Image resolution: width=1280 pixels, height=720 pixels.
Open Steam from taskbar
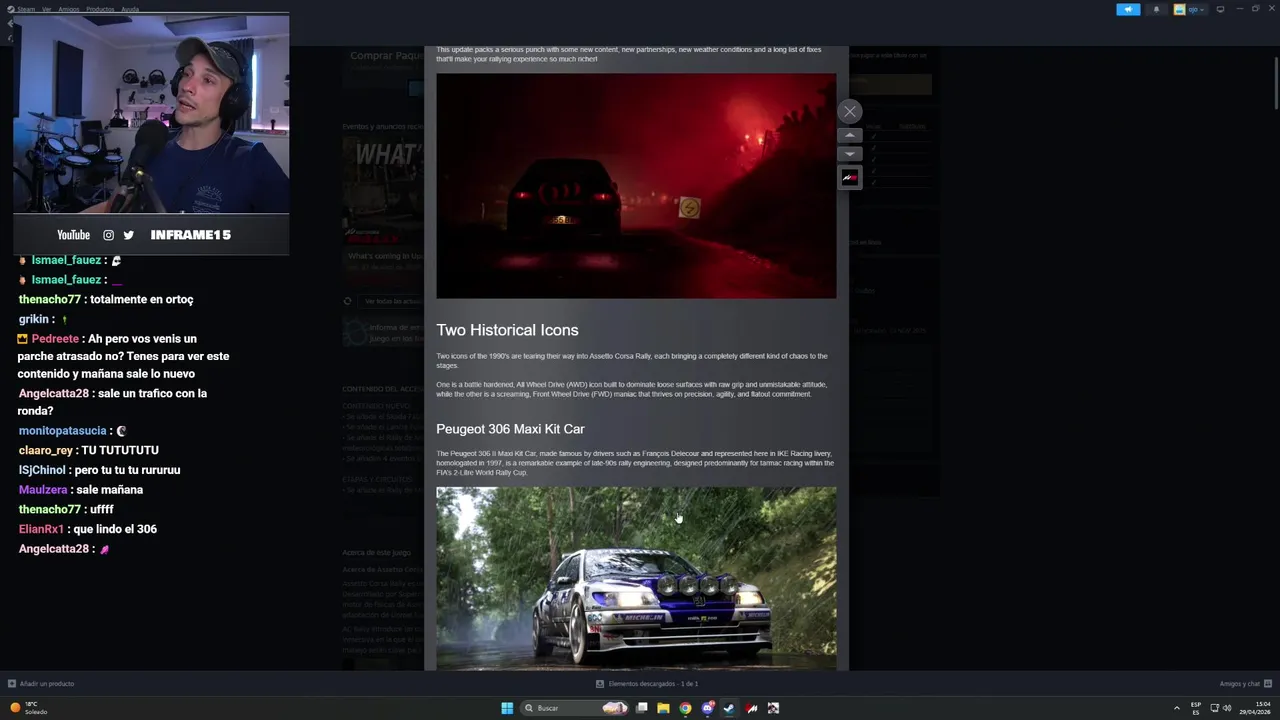pyautogui.click(x=729, y=708)
